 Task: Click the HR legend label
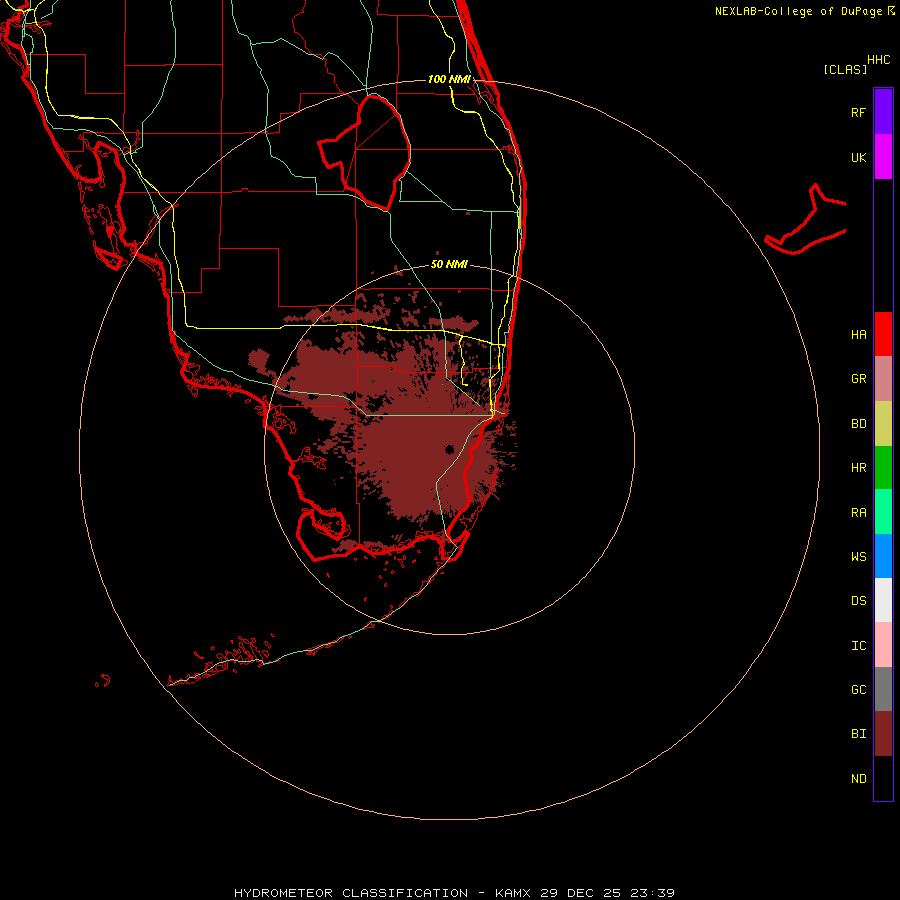[x=858, y=468]
